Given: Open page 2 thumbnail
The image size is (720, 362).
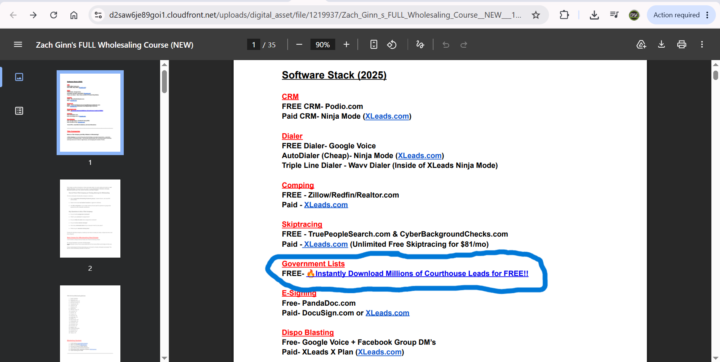Looking at the screenshot, I should (x=90, y=218).
